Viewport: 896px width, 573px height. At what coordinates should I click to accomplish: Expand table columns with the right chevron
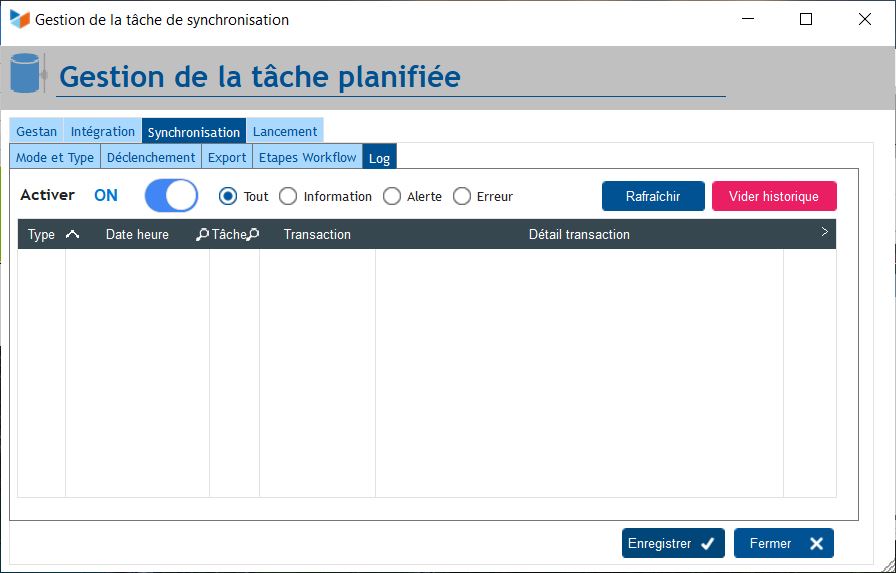click(x=824, y=232)
